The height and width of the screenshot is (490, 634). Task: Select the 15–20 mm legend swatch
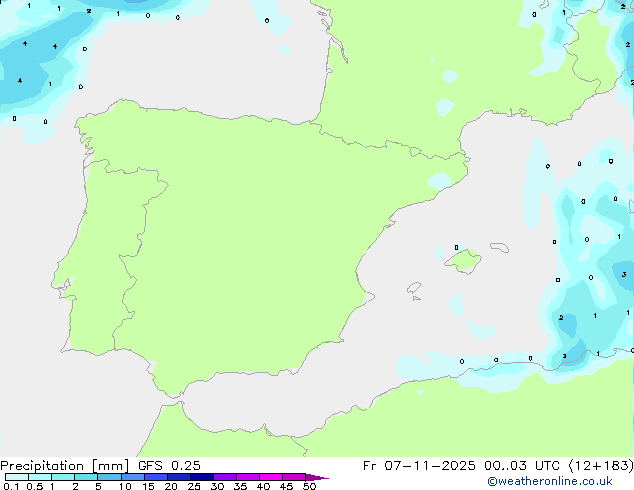click(x=156, y=477)
